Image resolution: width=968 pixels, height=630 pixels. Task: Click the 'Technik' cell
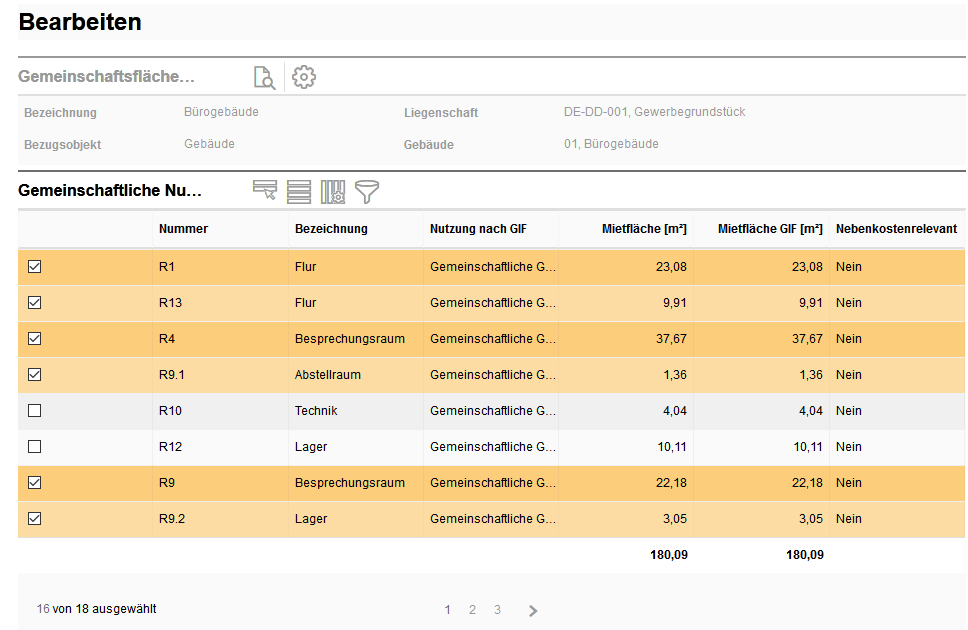pyautogui.click(x=316, y=411)
